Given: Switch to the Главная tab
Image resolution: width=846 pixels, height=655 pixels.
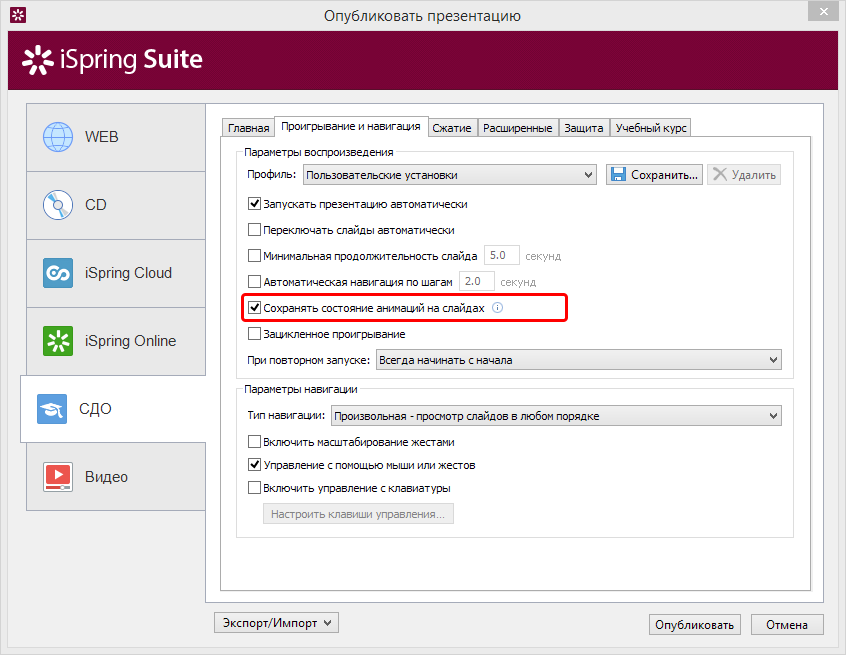Looking at the screenshot, I should pyautogui.click(x=248, y=128).
